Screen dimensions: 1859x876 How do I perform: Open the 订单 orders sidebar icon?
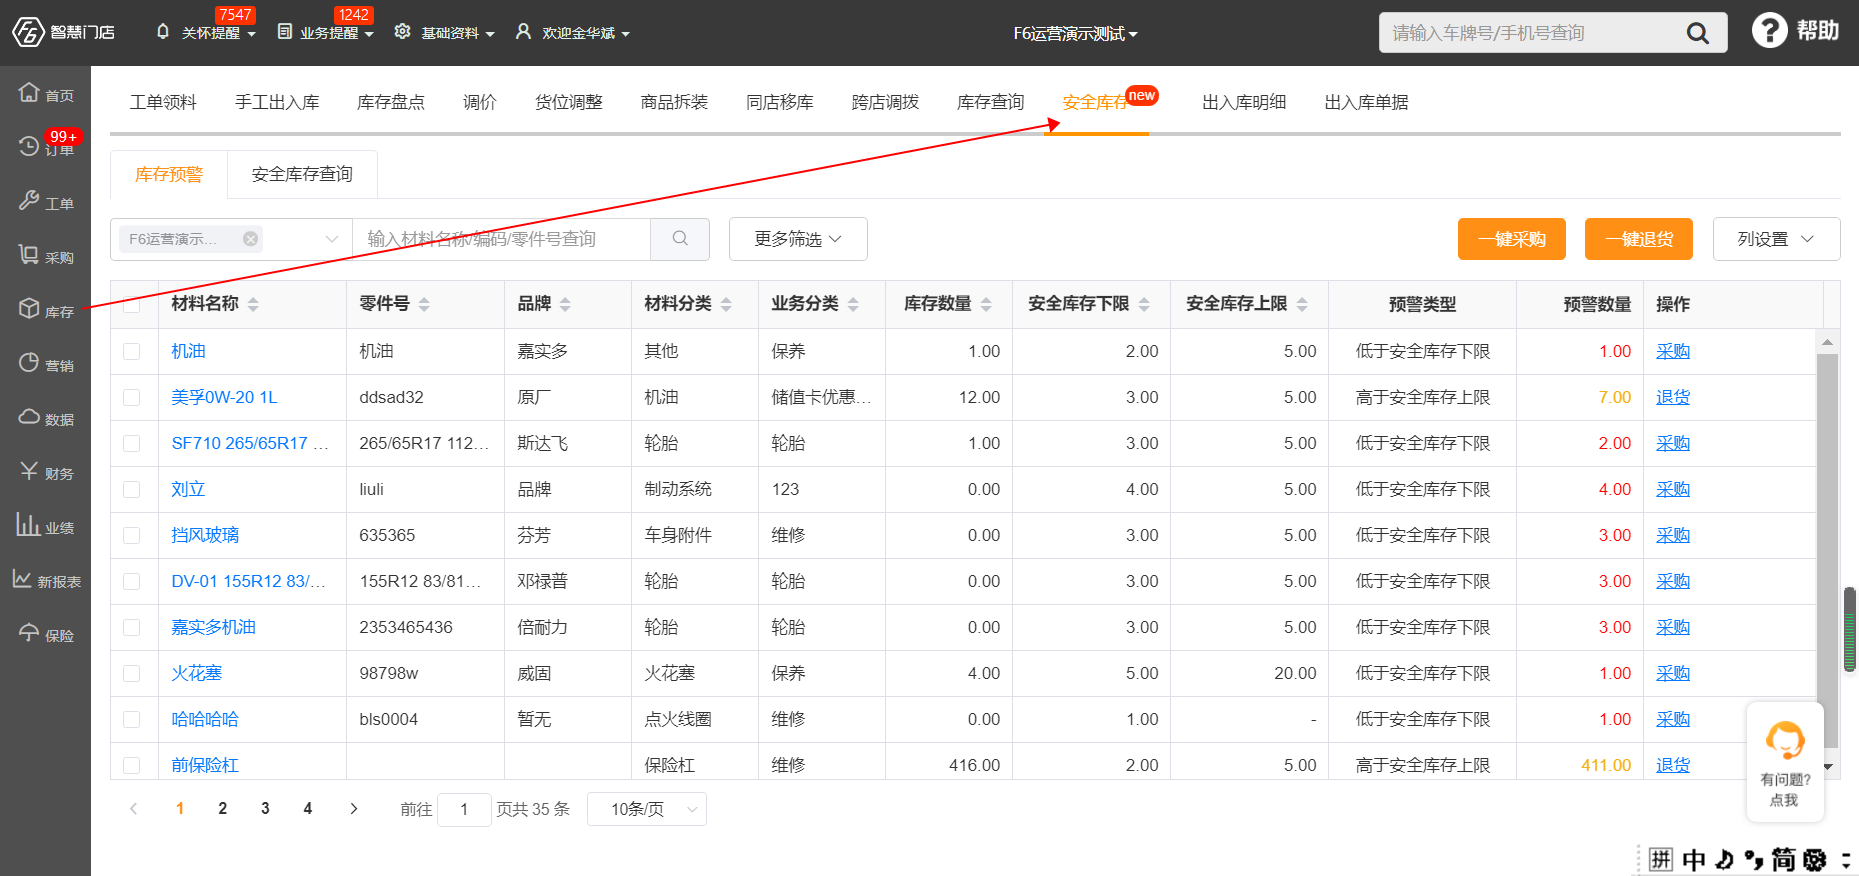[x=30, y=146]
